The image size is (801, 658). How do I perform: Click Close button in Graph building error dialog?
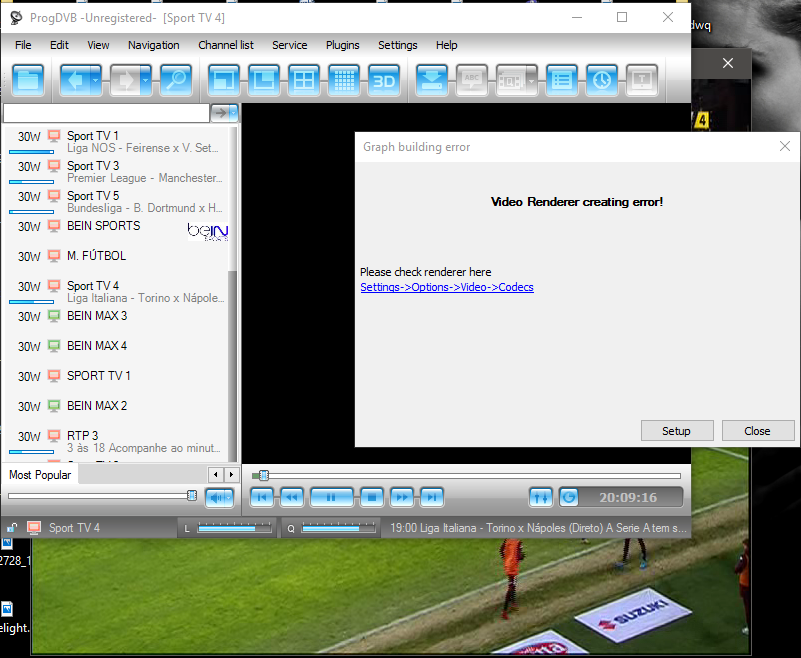tap(758, 431)
